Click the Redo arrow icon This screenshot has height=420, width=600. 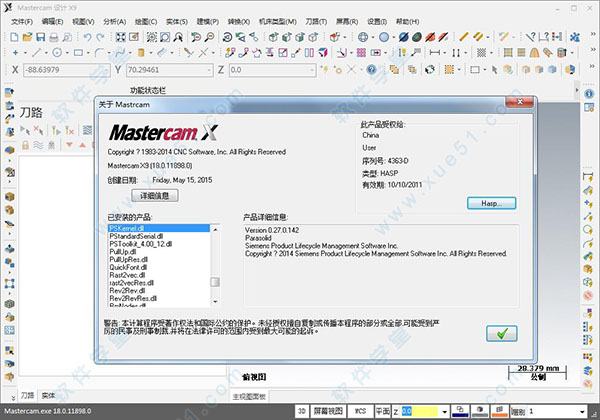[100, 37]
